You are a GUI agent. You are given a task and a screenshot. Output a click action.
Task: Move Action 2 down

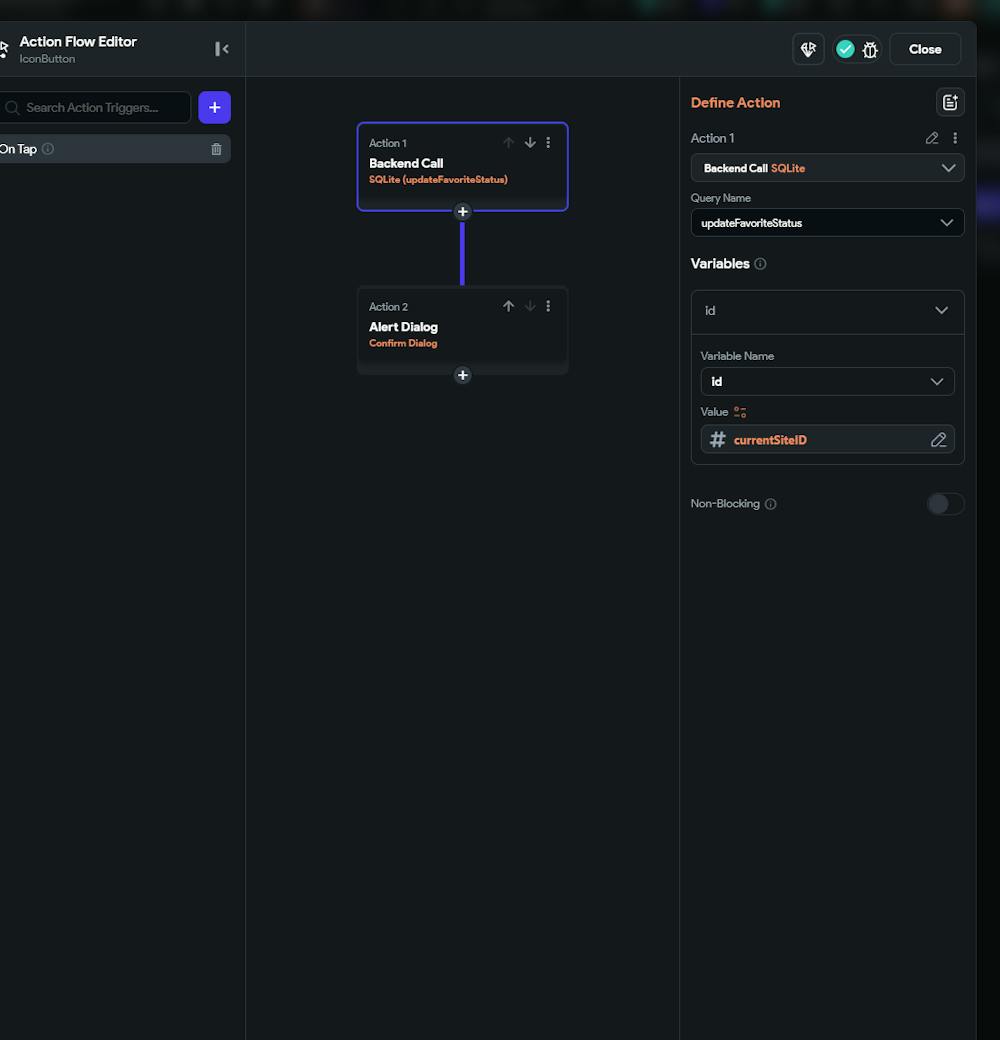[x=530, y=306]
